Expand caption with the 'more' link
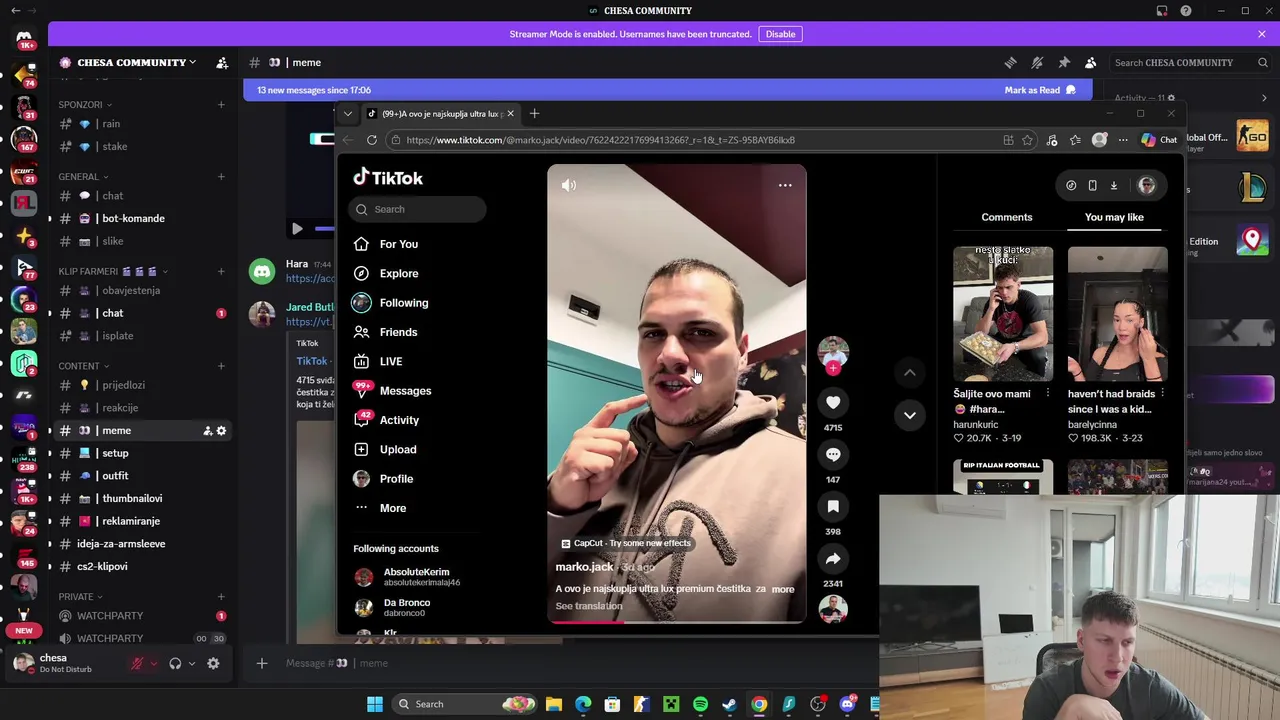 coord(783,589)
